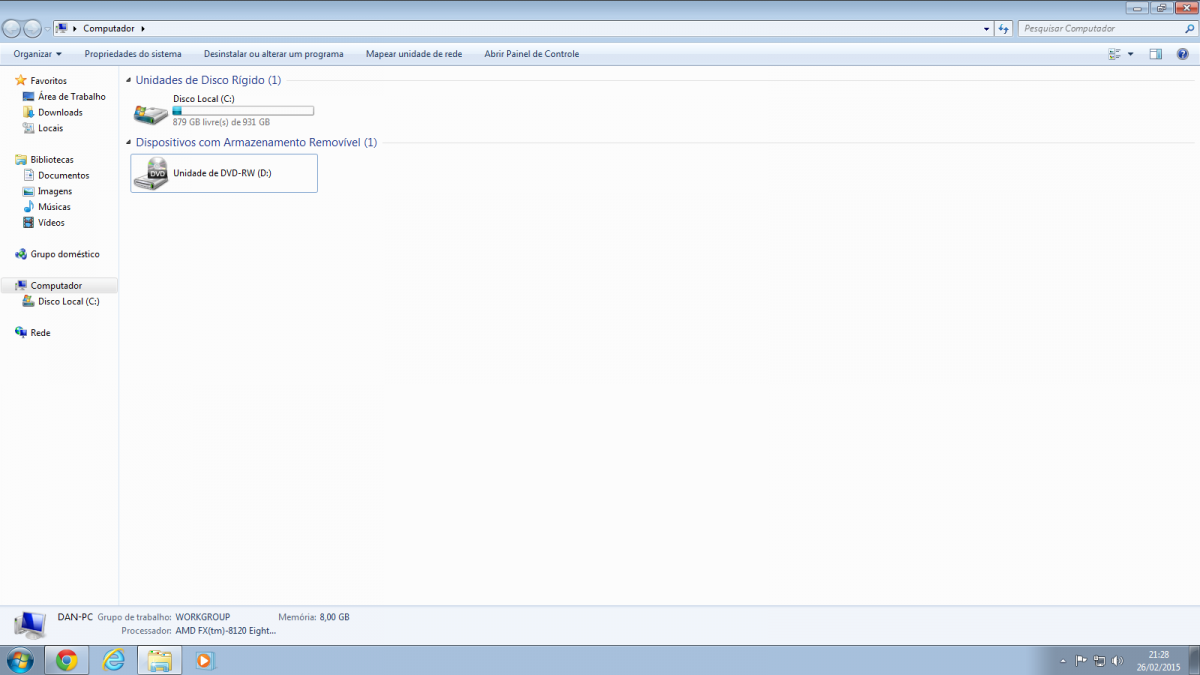Image resolution: width=1200 pixels, height=675 pixels.
Task: Open Área de Trabalho in sidebar
Action: [x=71, y=97]
